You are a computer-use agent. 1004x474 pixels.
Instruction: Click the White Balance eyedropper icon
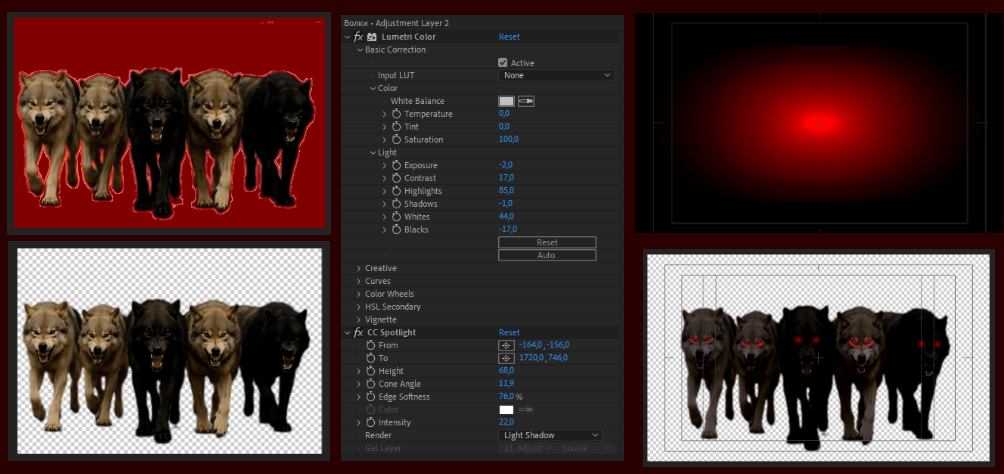(526, 101)
